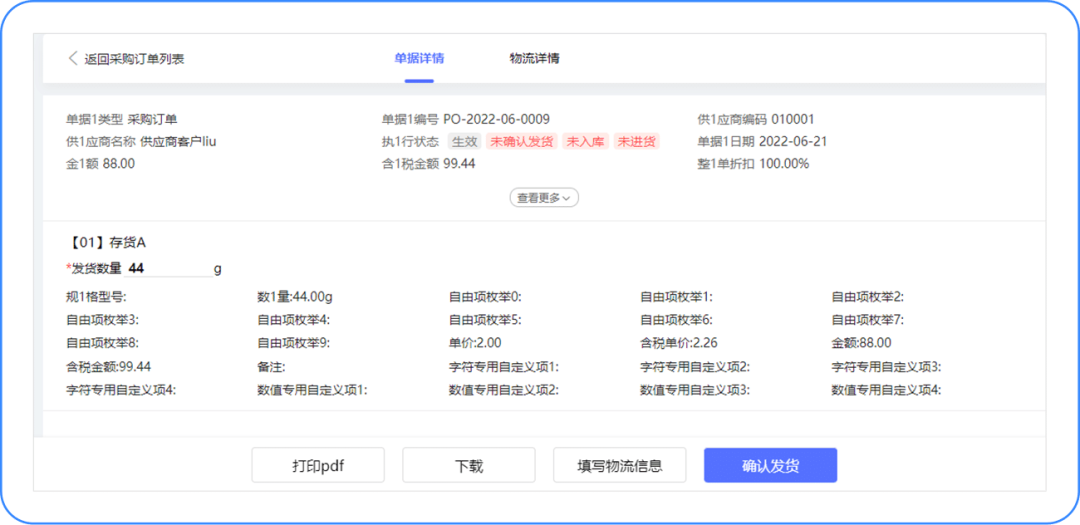Click 字符专用自定义项1: label
The height and width of the screenshot is (525, 1080).
pyautogui.click(x=503, y=366)
